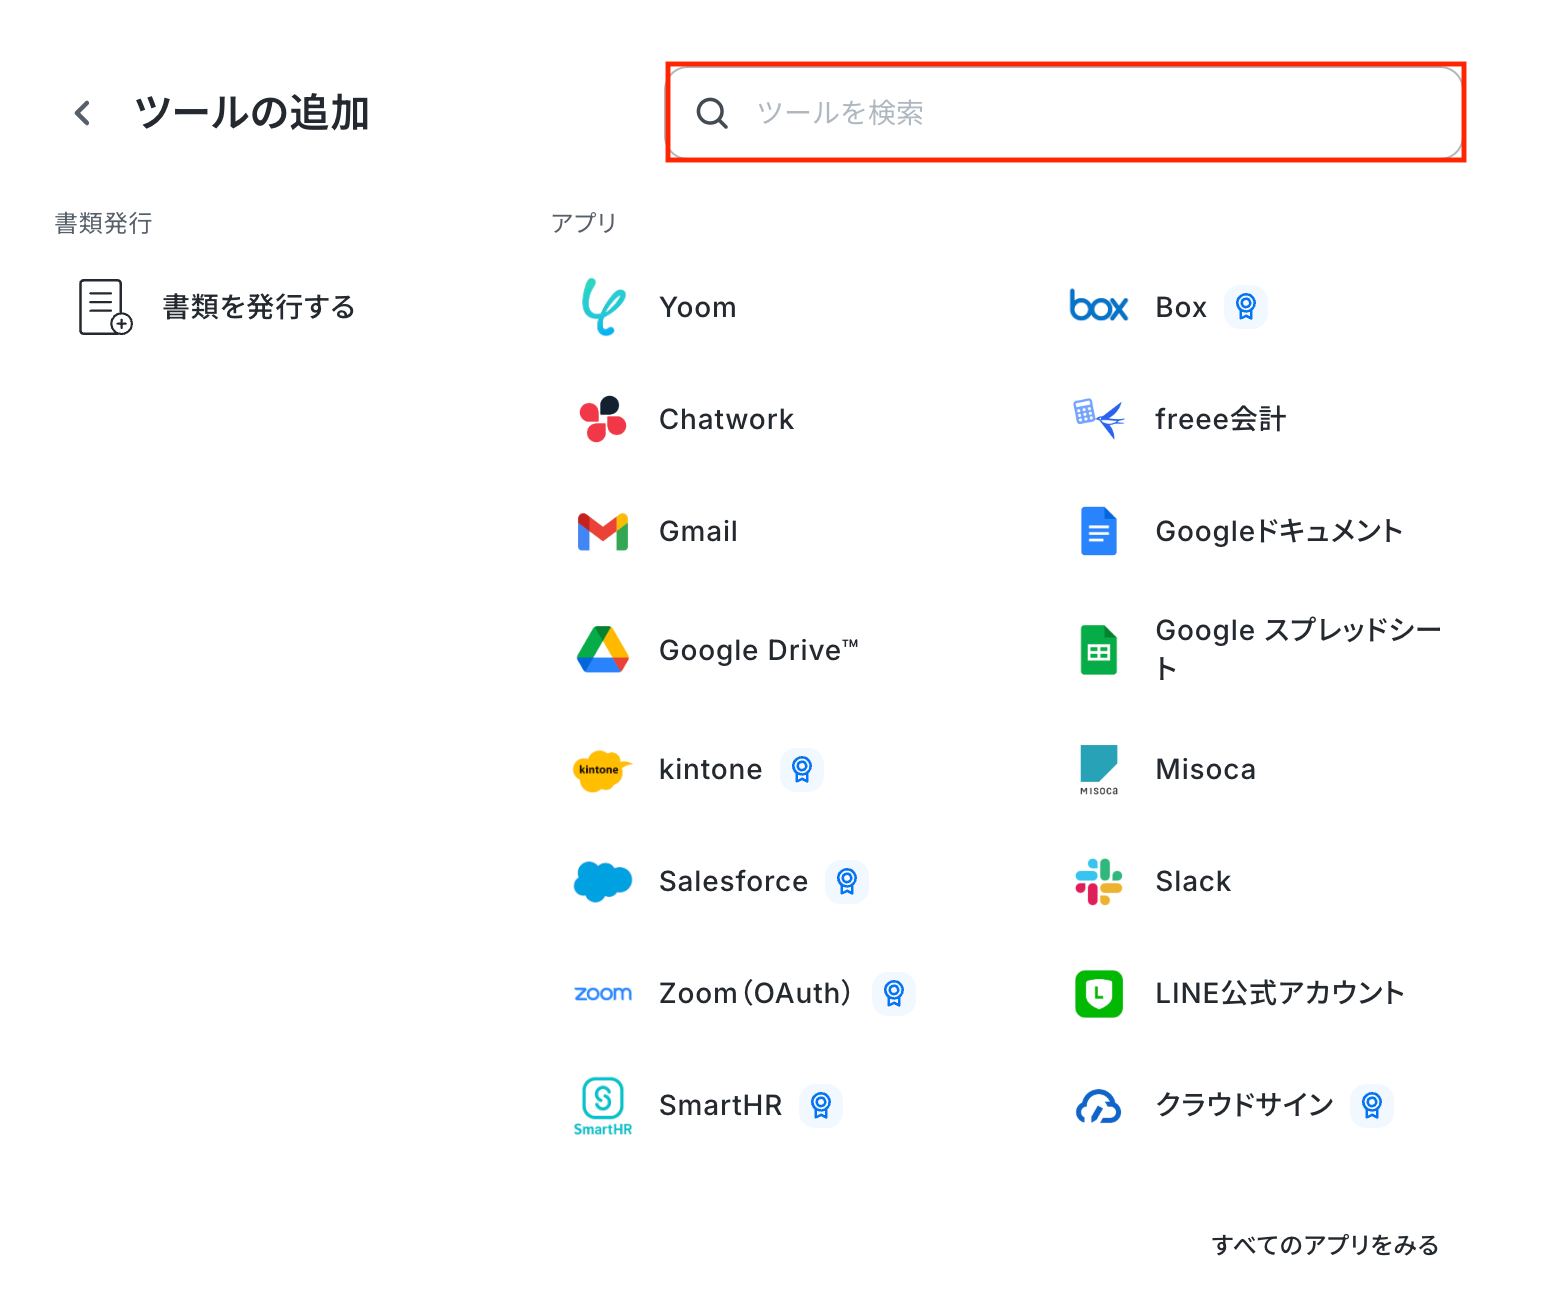
Task: Click the LINE公式アカウント green icon
Action: click(x=1099, y=993)
